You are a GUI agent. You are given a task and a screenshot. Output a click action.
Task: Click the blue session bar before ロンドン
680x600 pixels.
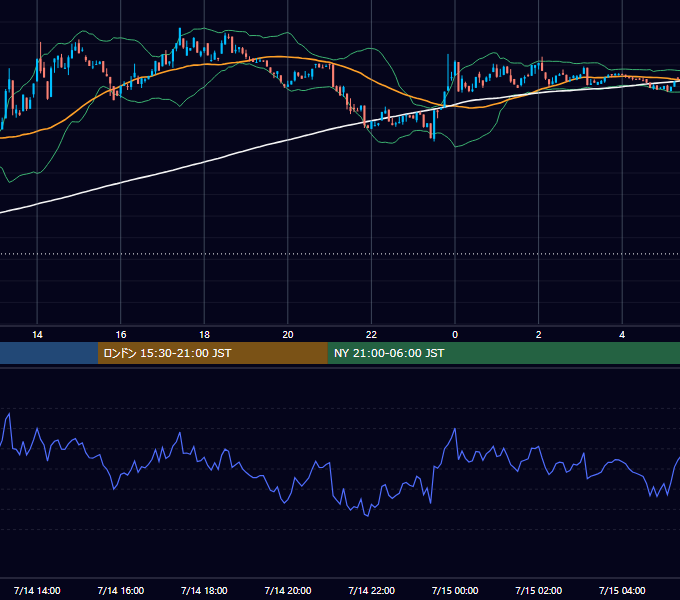[49, 353]
